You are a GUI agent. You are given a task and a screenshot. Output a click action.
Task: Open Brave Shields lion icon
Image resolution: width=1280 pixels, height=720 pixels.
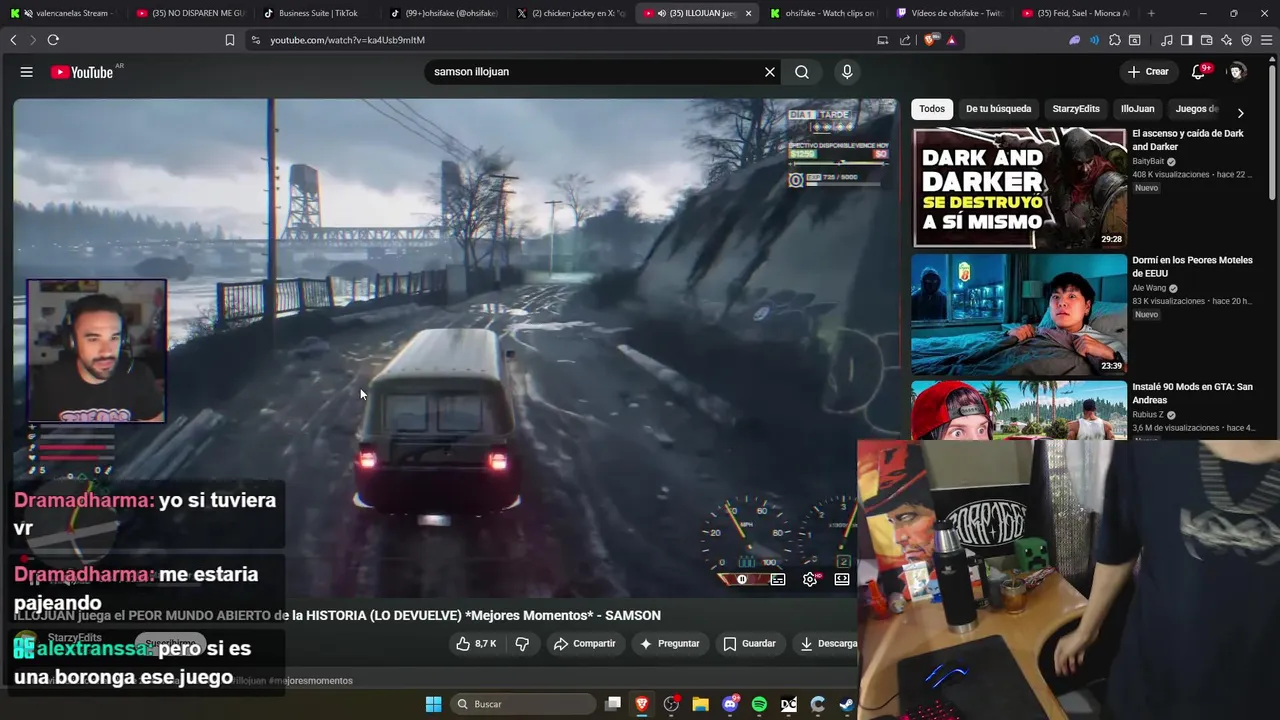pos(932,40)
